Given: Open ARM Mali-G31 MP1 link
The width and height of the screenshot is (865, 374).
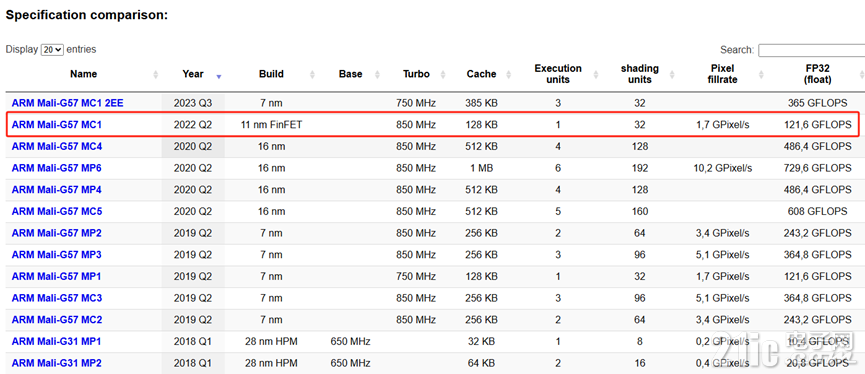Looking at the screenshot, I should (56, 341).
